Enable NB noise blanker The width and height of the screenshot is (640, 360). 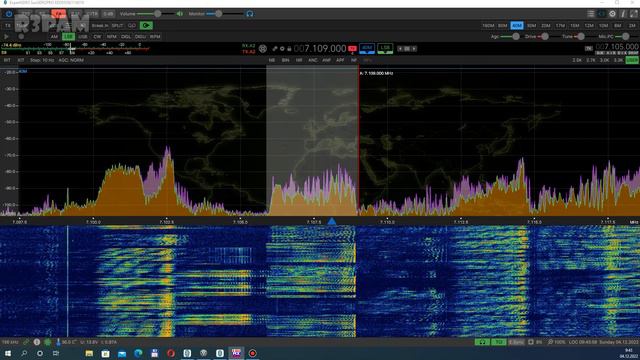coord(272,60)
